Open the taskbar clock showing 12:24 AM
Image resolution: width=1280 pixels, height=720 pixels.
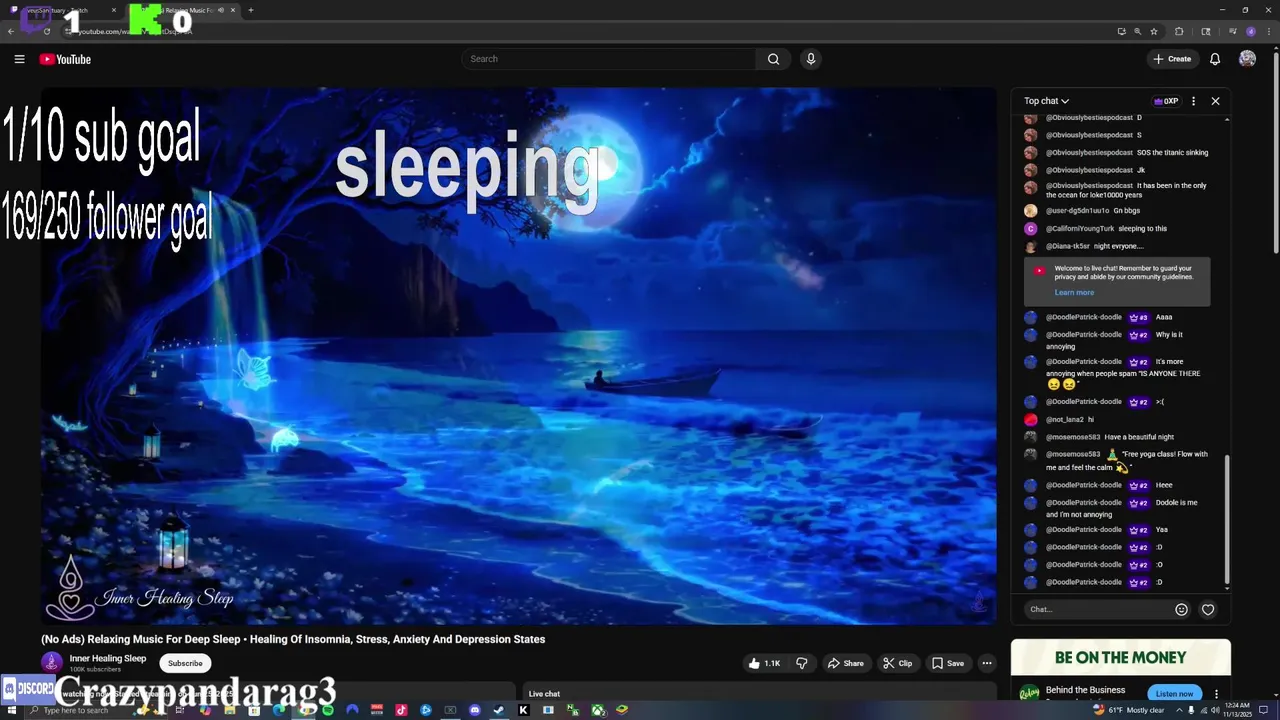coord(1237,710)
